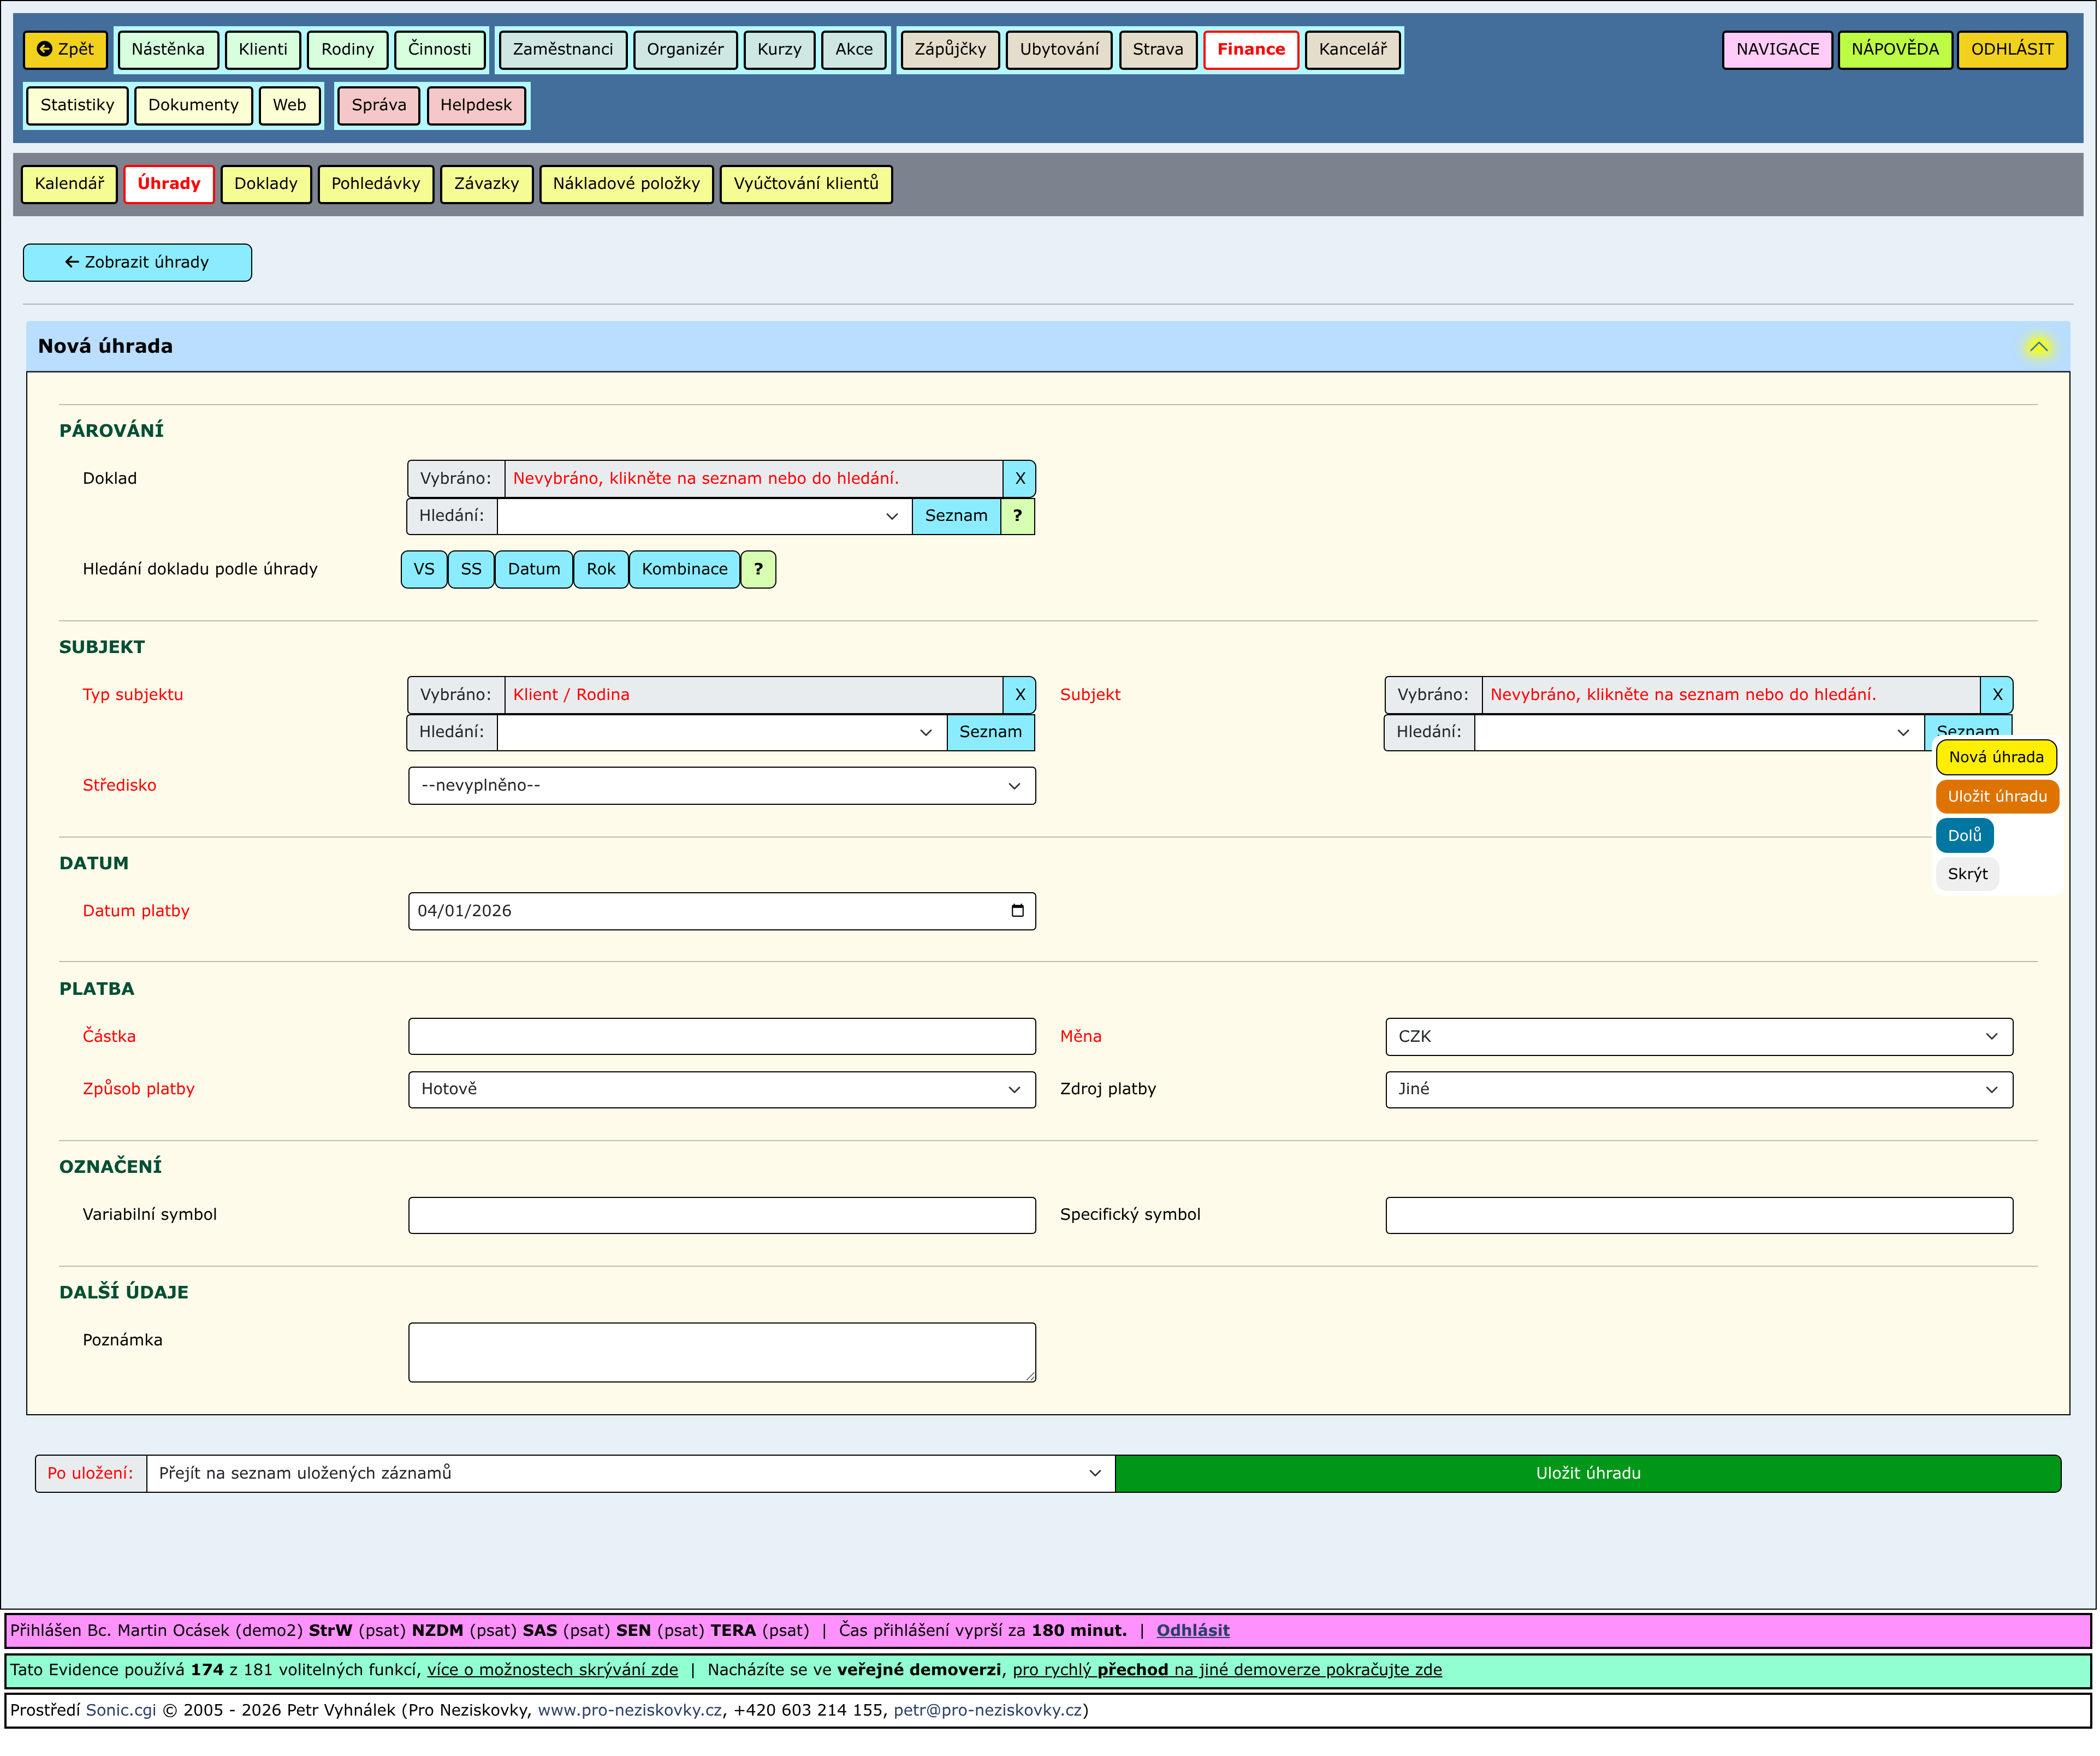Open the Typ subjektu Hledání dropdown
This screenshot has height=1756, width=2100.
point(722,732)
